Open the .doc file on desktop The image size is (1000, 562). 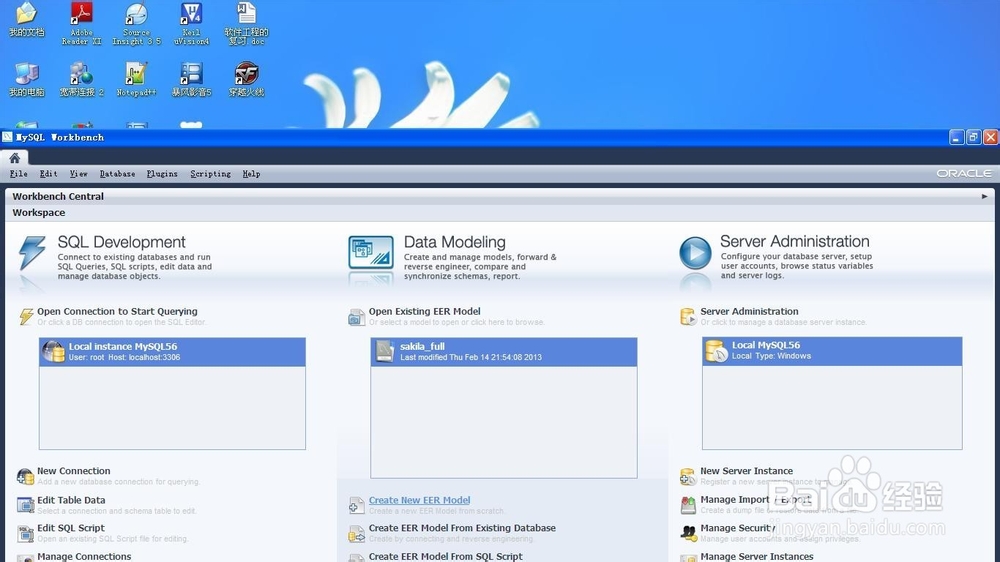coord(246,24)
